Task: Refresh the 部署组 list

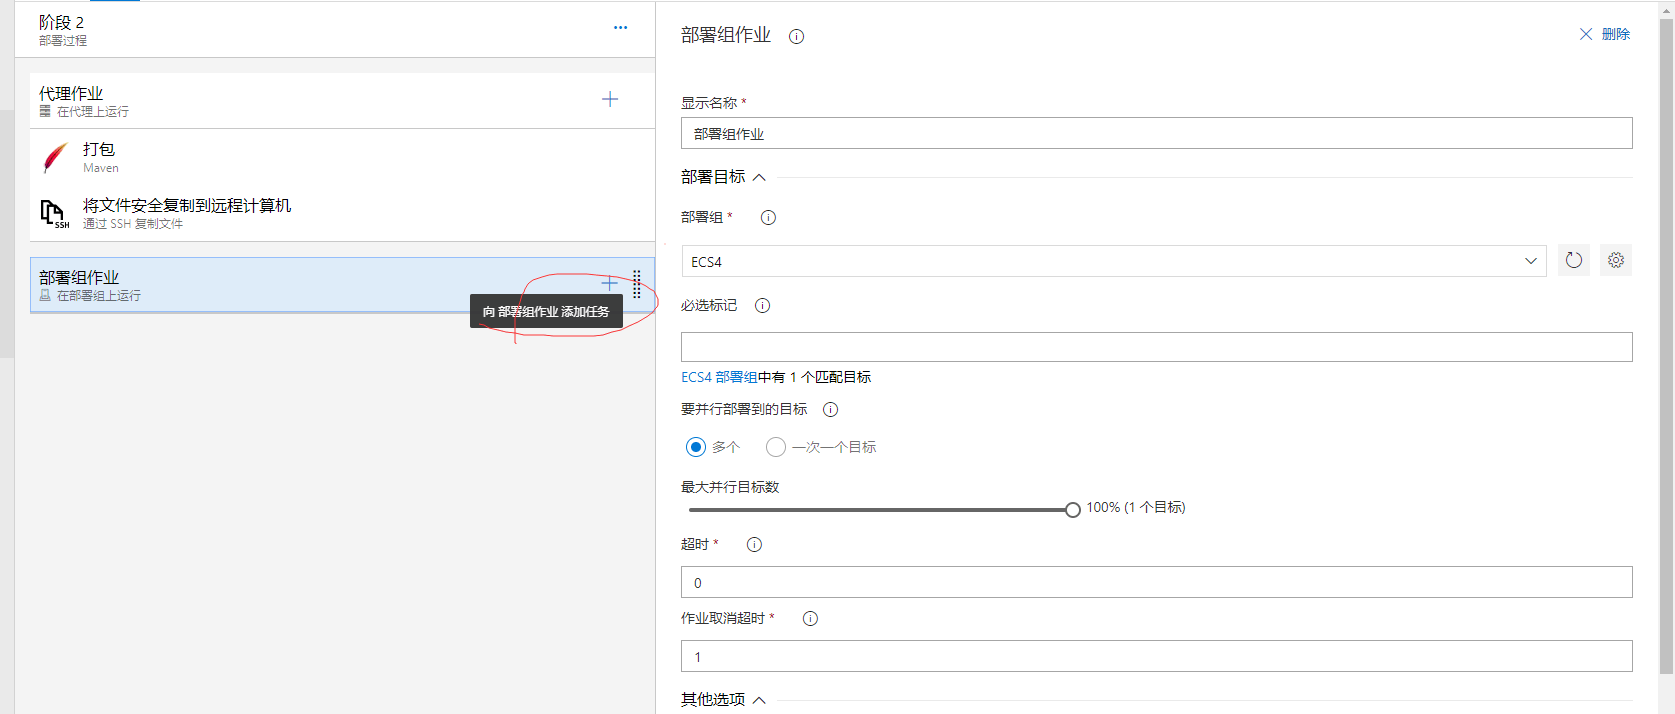Action: point(1573,261)
